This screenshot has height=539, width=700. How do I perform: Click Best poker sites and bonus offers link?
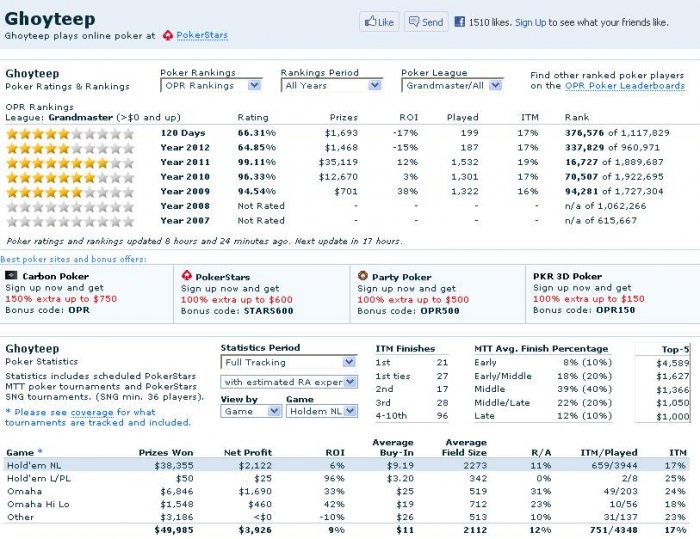pyautogui.click(x=73, y=259)
